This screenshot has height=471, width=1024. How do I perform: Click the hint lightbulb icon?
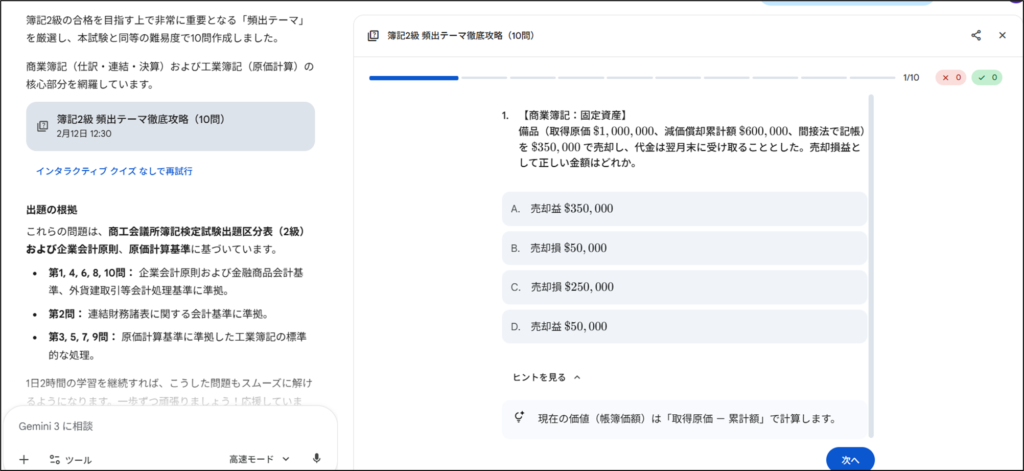coord(520,418)
